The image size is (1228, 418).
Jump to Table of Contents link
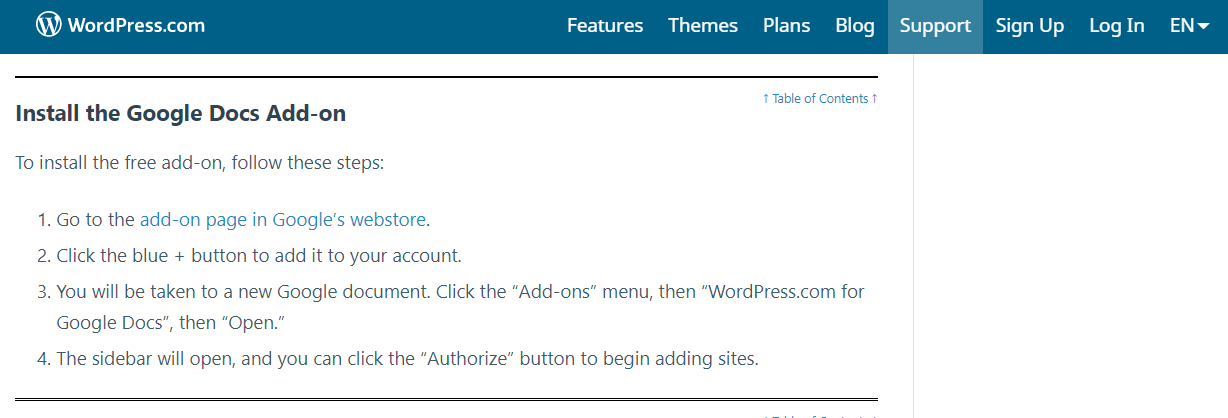point(820,98)
